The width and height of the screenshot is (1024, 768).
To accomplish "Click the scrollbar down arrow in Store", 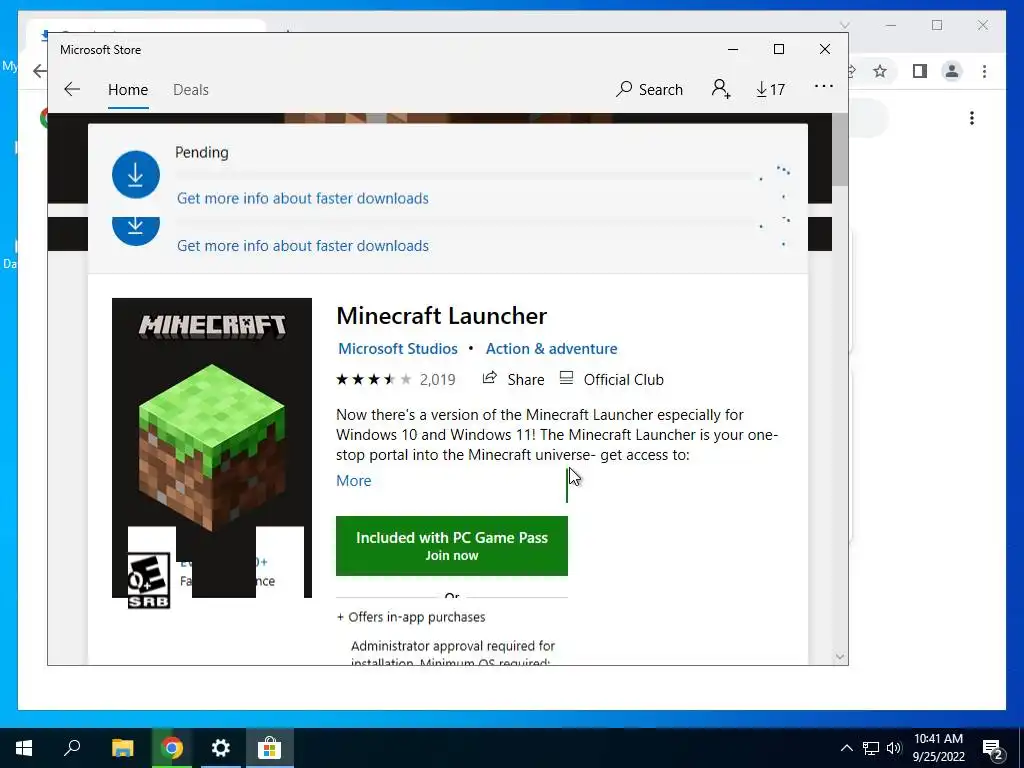I will click(x=840, y=657).
